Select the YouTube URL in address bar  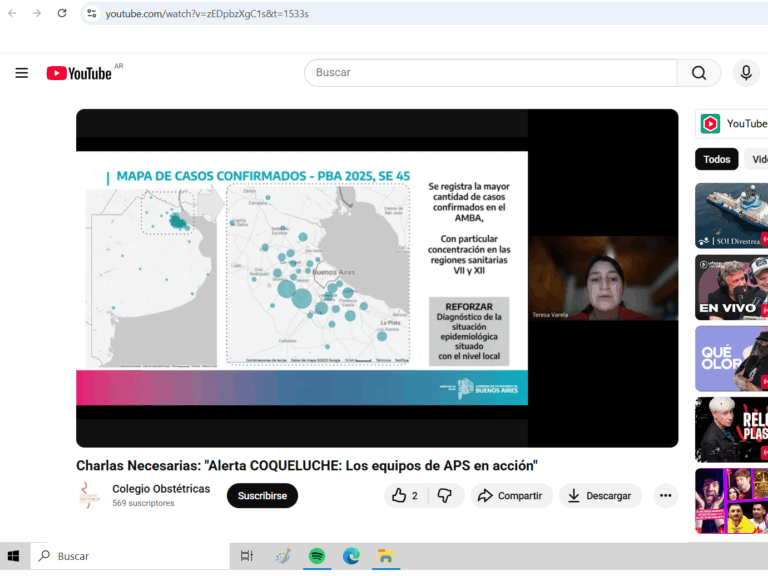(x=207, y=14)
